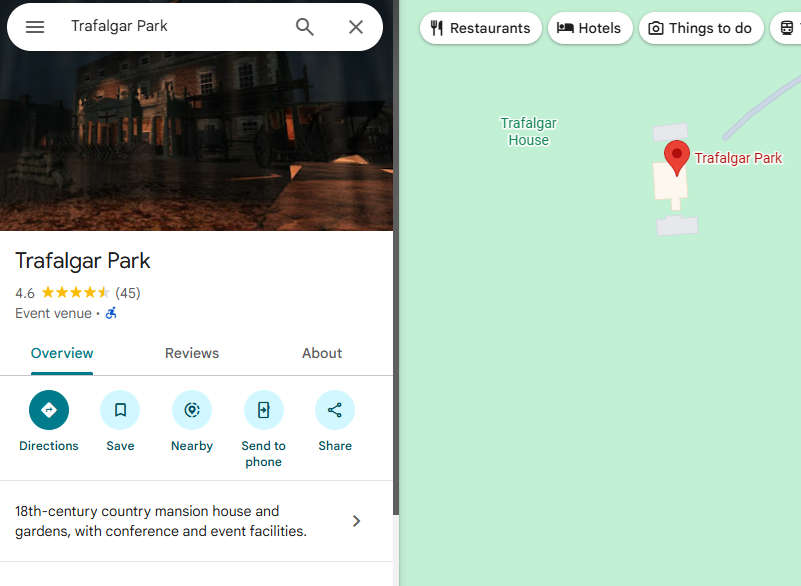Filter map by Hotels chip

click(x=590, y=28)
